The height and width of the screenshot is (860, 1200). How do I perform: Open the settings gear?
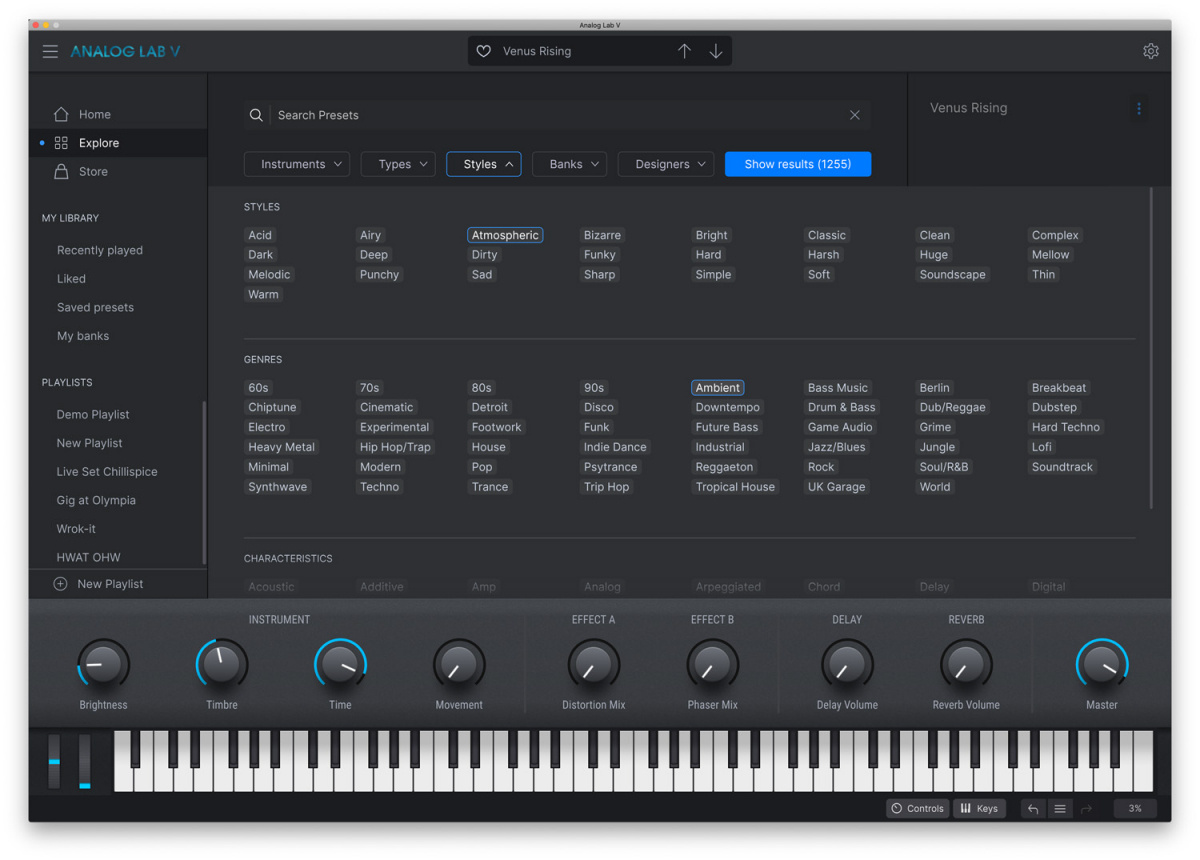[x=1150, y=50]
